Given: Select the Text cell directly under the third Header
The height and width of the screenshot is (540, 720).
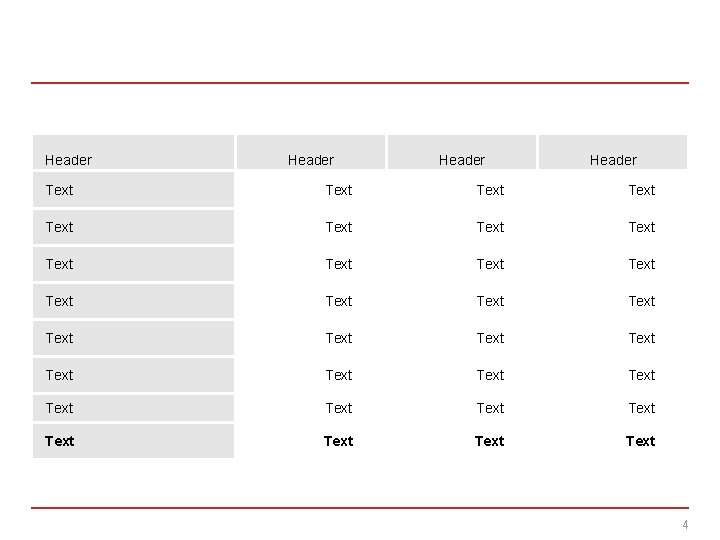Looking at the screenshot, I should (490, 190).
